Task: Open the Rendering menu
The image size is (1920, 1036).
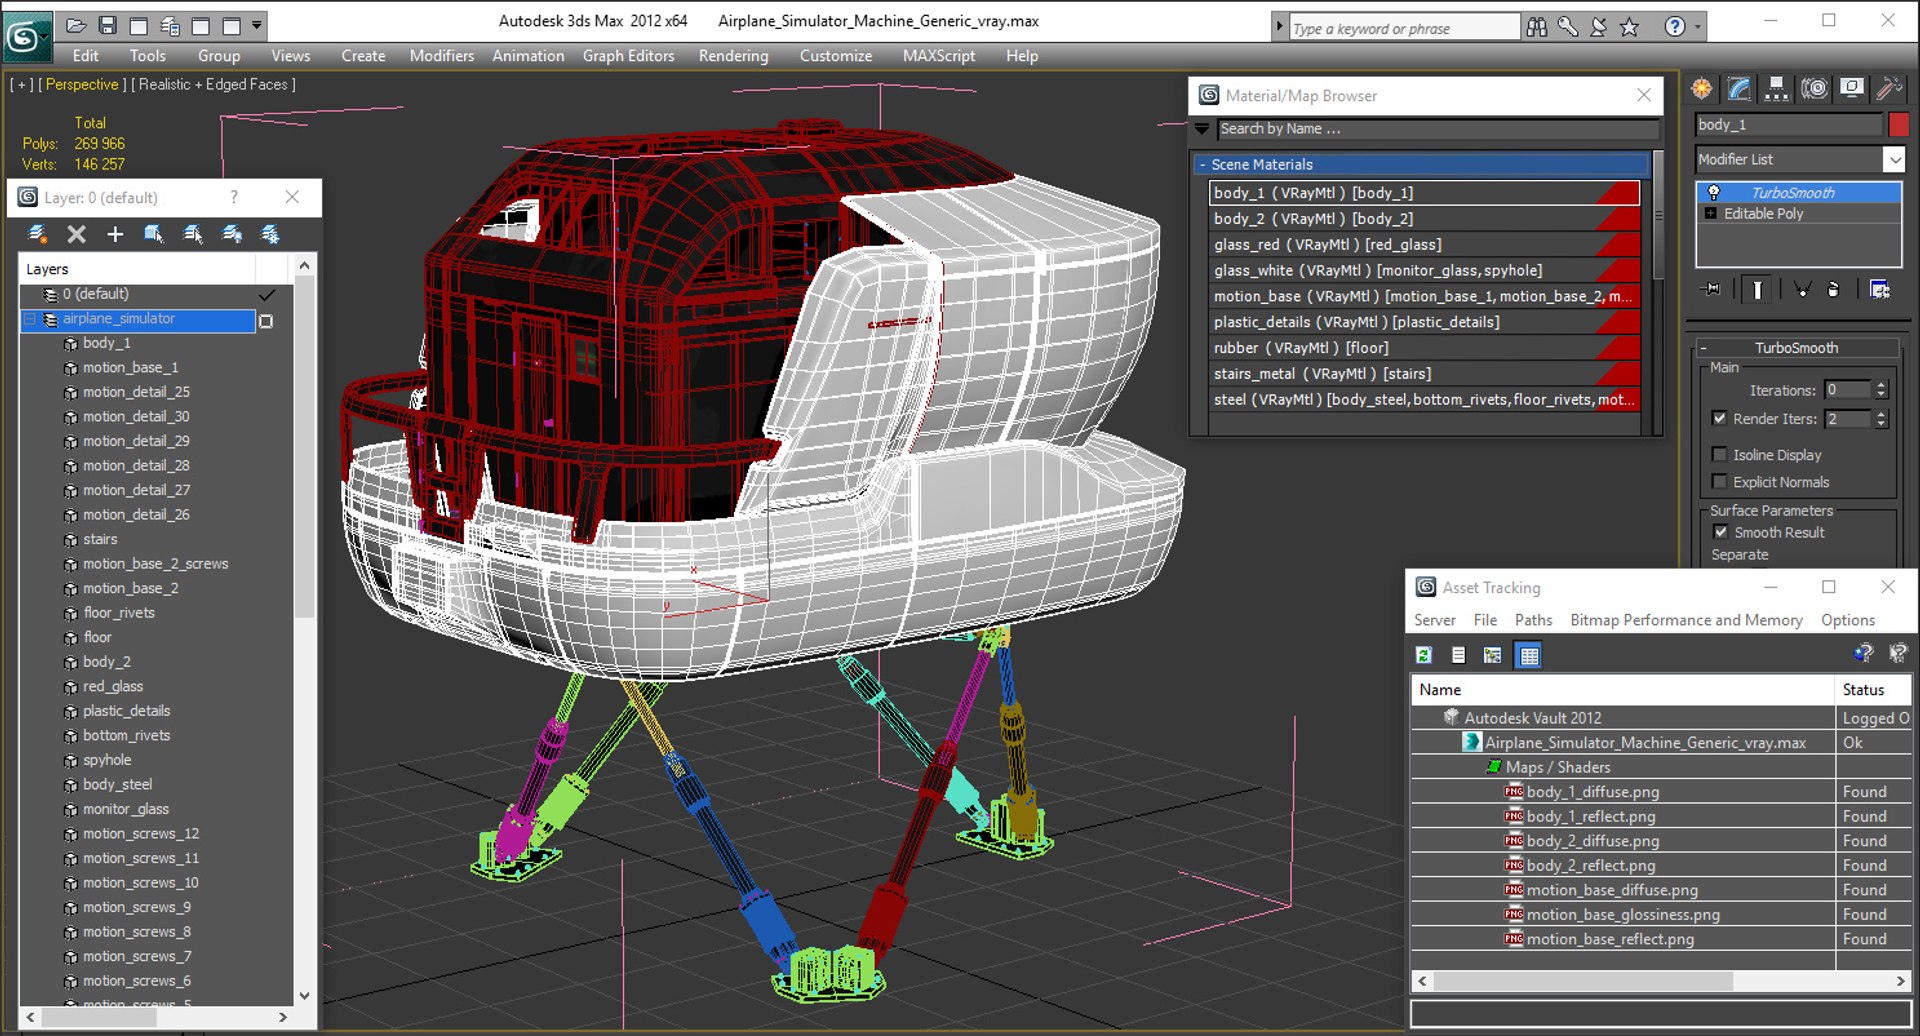Action: pos(733,56)
